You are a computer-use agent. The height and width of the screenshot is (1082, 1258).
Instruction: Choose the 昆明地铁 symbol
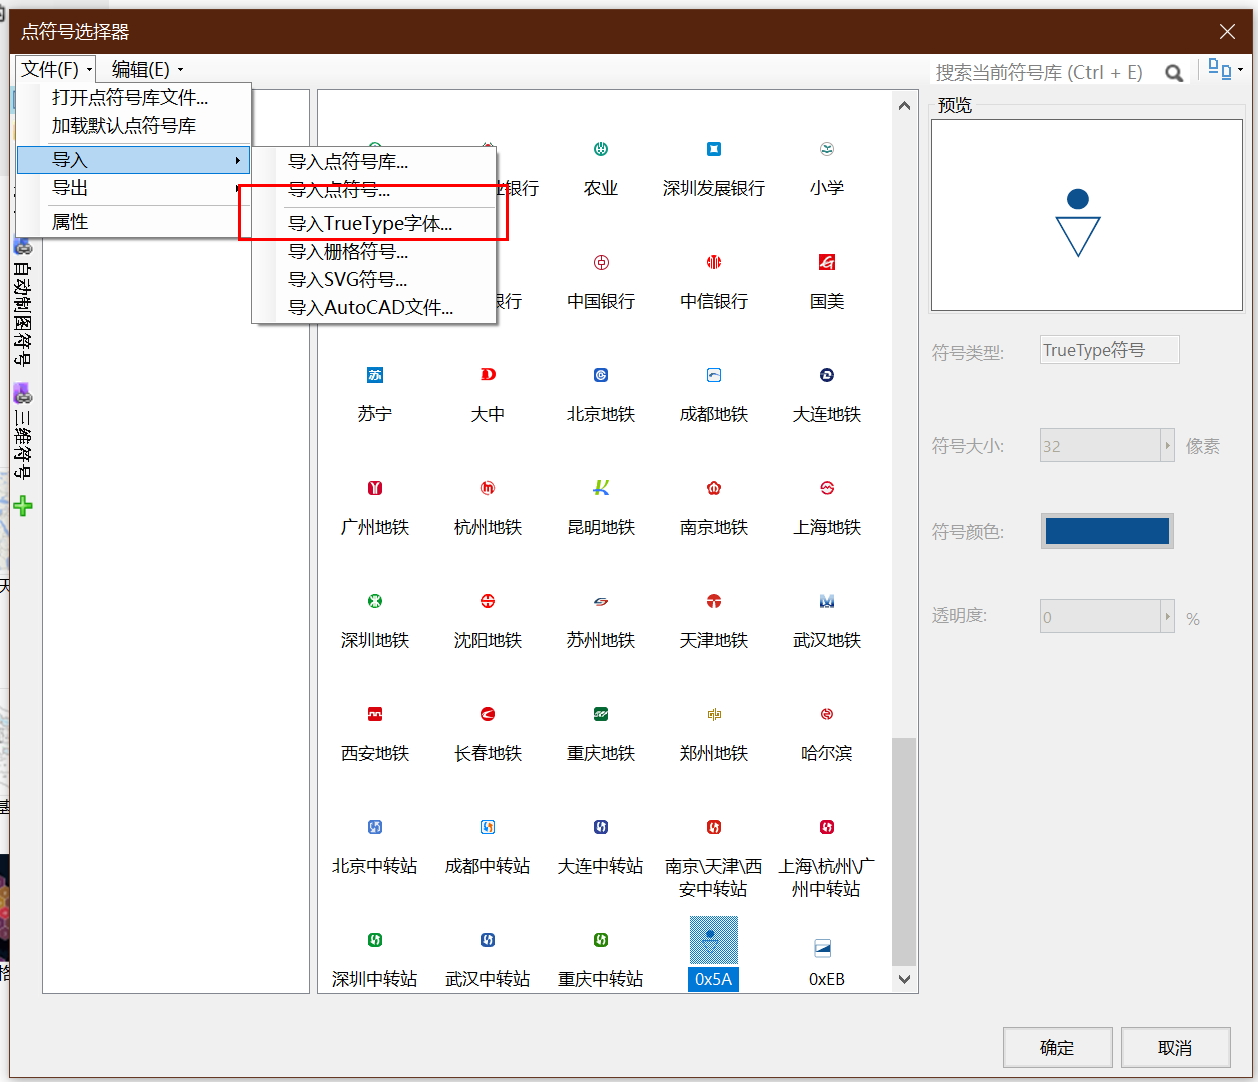[601, 488]
